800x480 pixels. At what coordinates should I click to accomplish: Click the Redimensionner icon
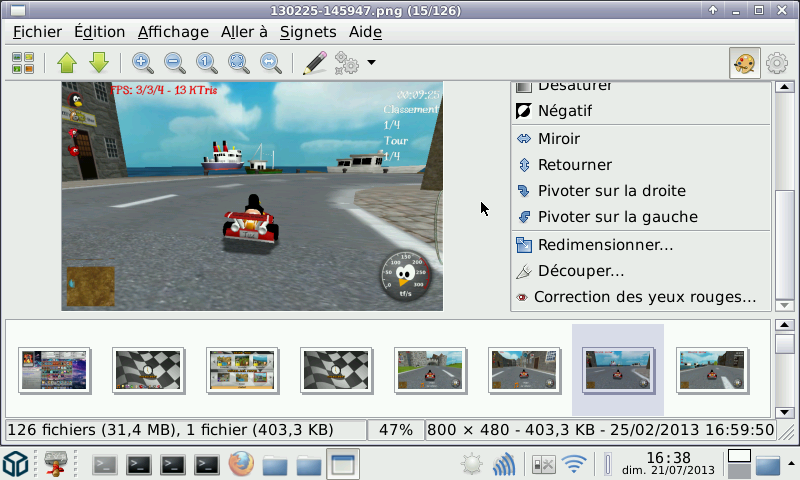tap(524, 245)
